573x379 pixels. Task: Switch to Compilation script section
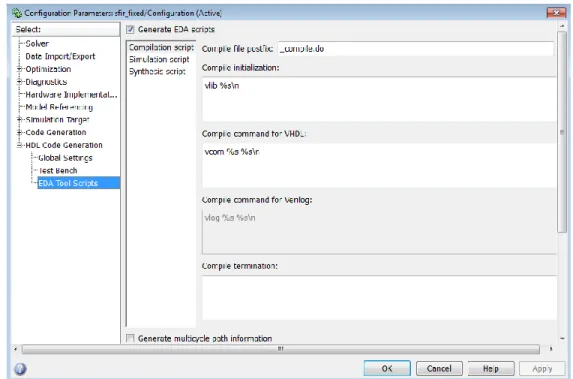click(161, 48)
